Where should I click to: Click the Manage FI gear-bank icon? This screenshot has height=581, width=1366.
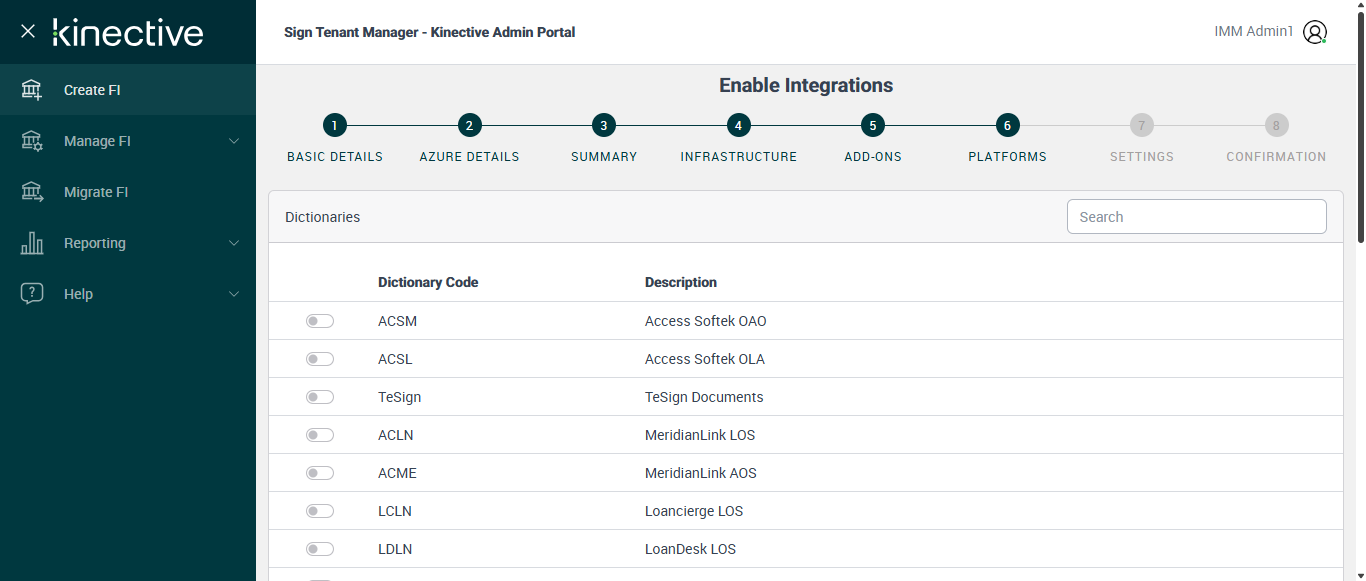click(x=32, y=141)
